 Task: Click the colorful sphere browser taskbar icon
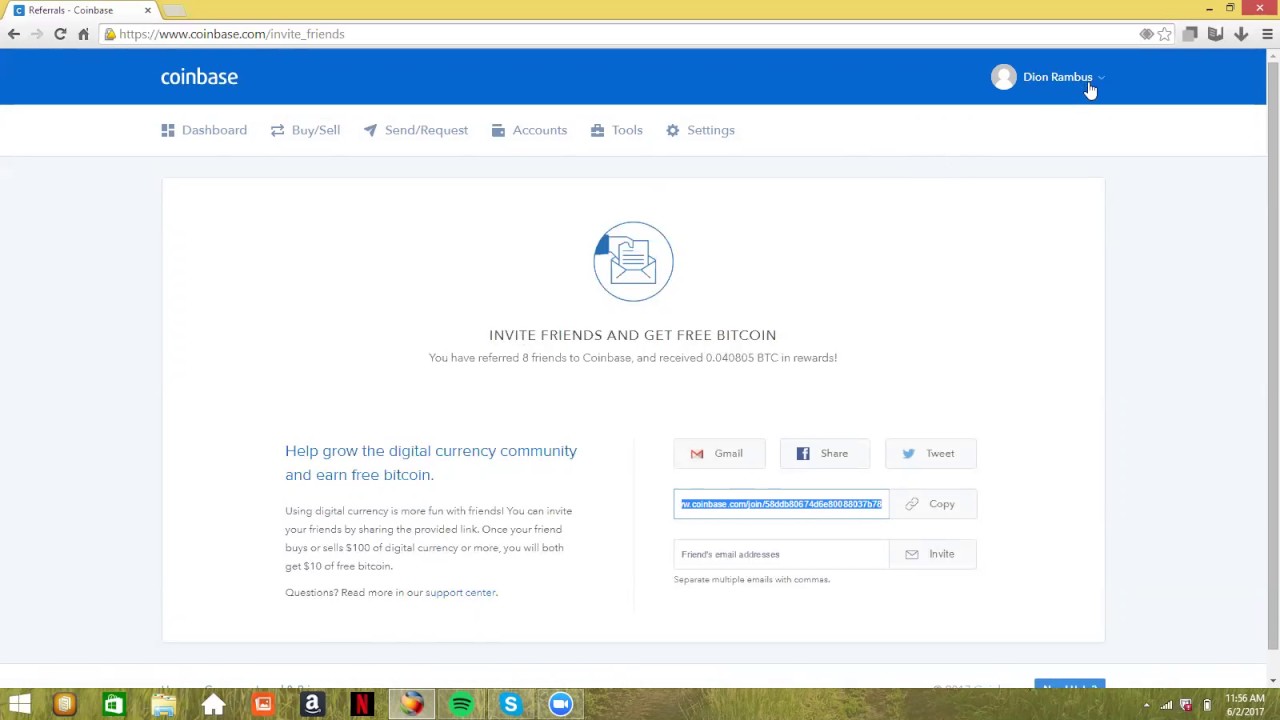point(412,705)
